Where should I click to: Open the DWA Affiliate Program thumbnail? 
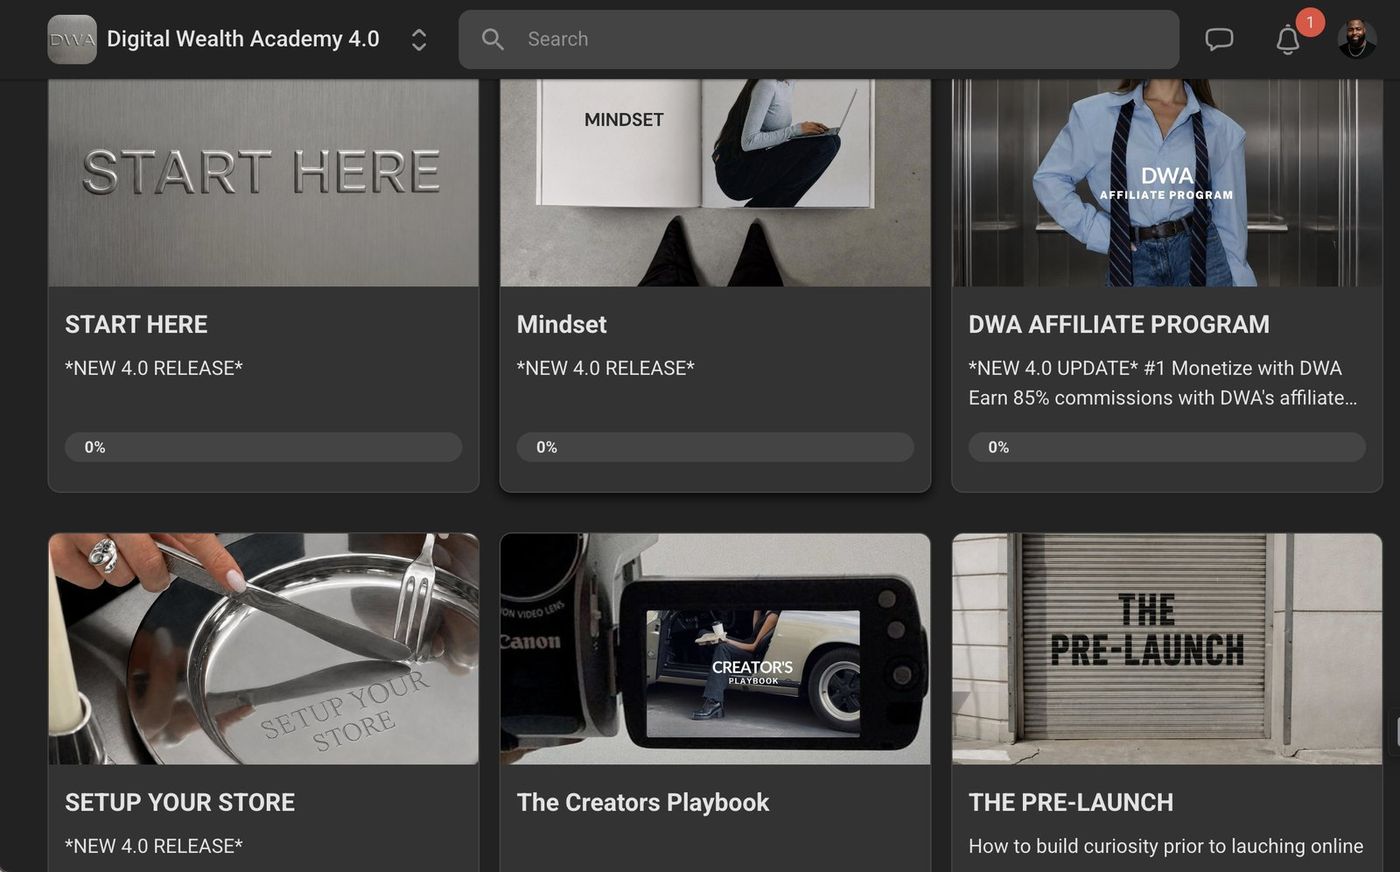point(1167,183)
